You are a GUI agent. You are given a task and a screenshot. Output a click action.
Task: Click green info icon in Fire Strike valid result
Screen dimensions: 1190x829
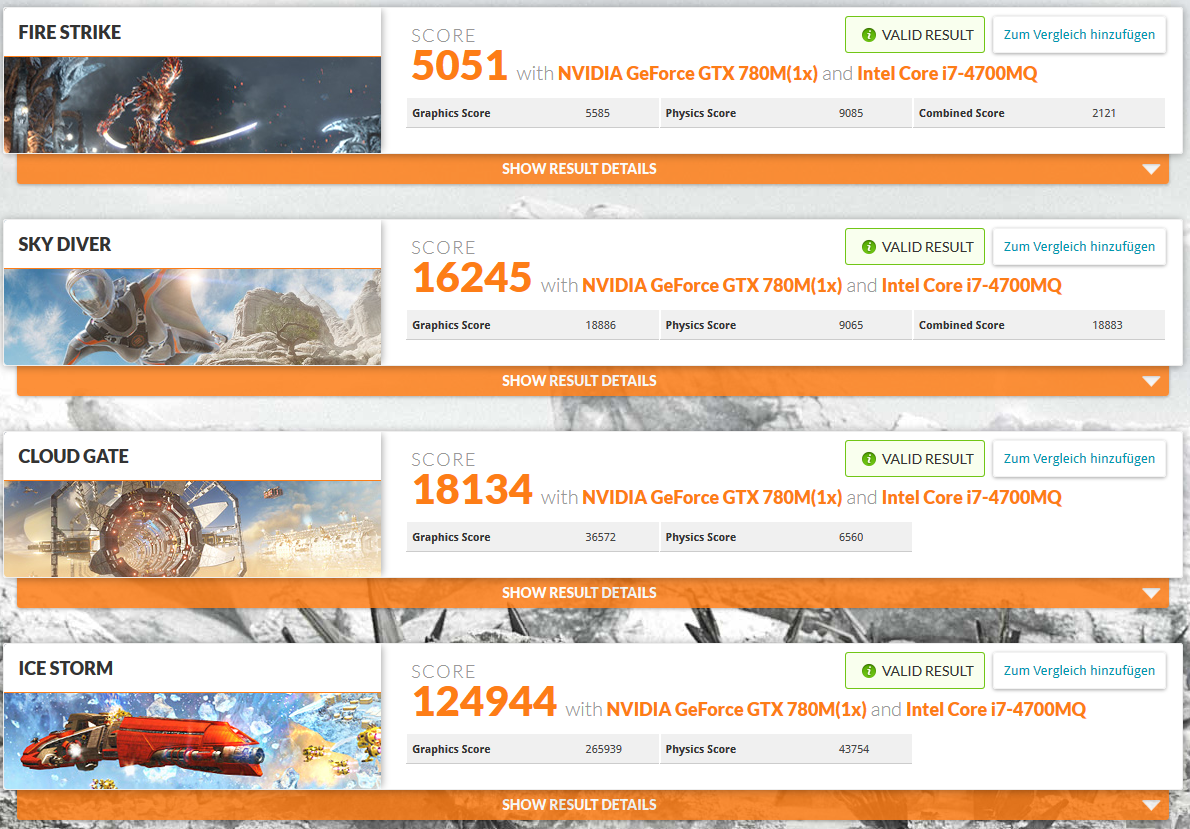point(869,35)
